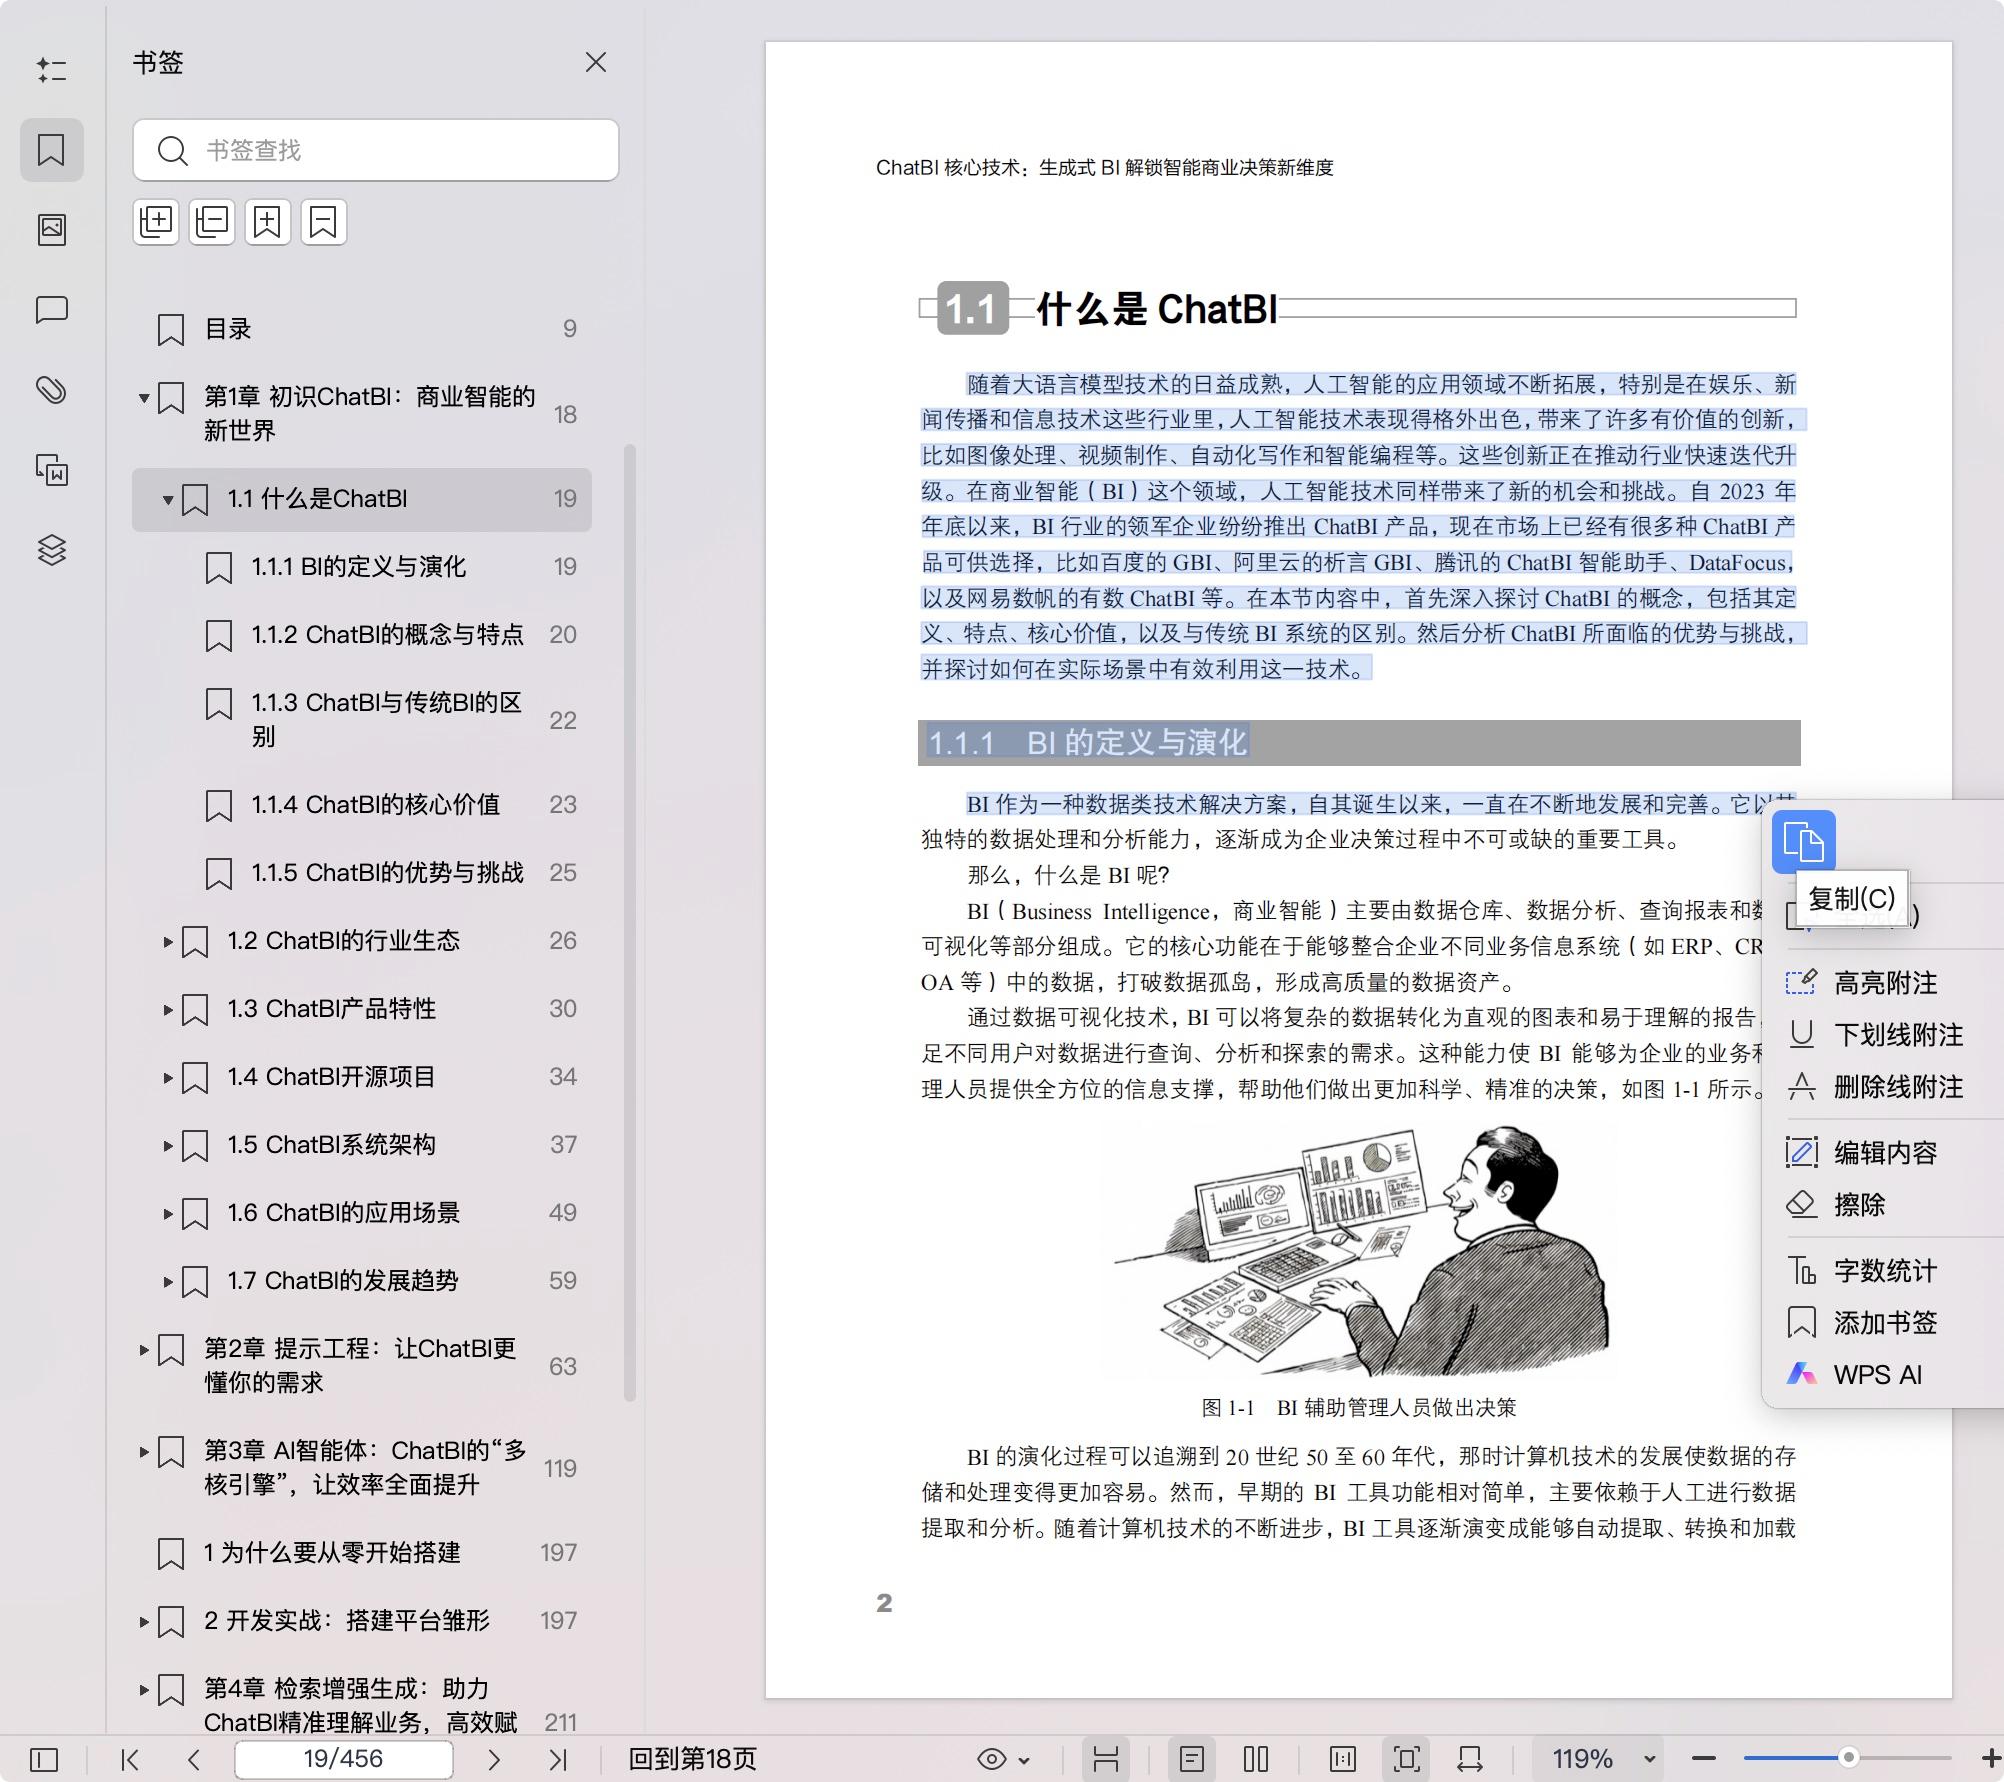Click 回到第18页 link
Screen dimensions: 2004x1782
coord(692,1759)
